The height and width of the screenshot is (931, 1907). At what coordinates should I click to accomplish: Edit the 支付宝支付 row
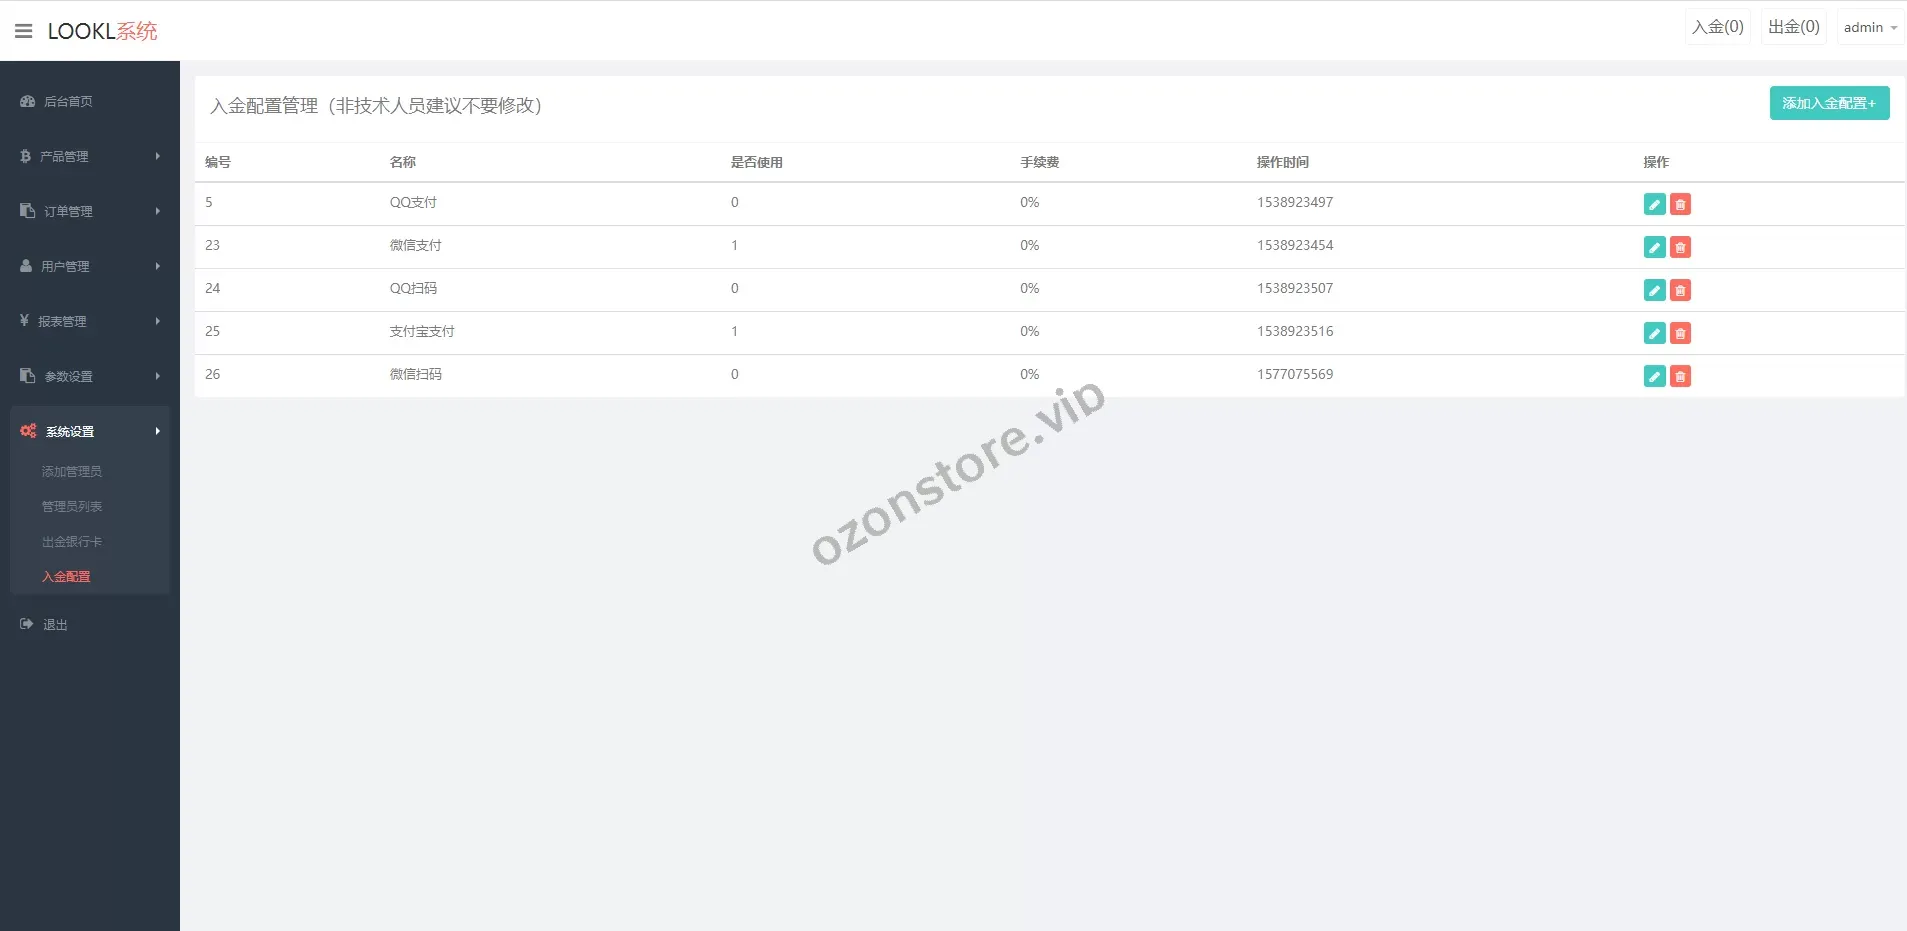pyautogui.click(x=1654, y=333)
